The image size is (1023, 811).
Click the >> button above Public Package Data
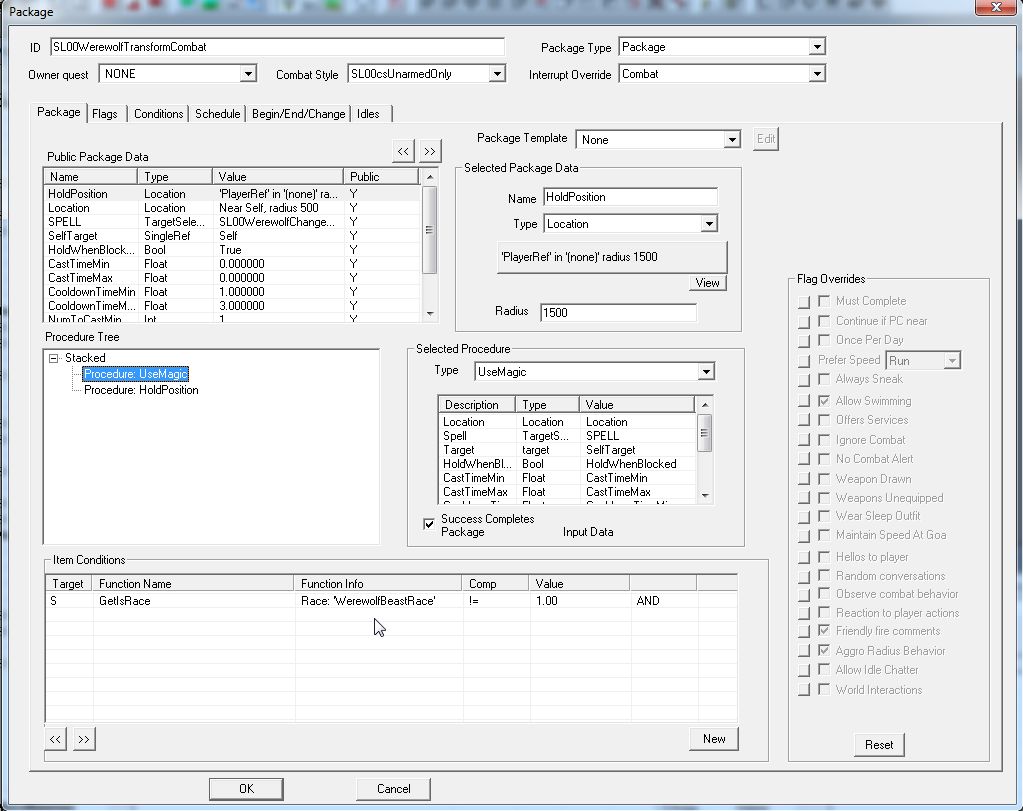[x=430, y=151]
